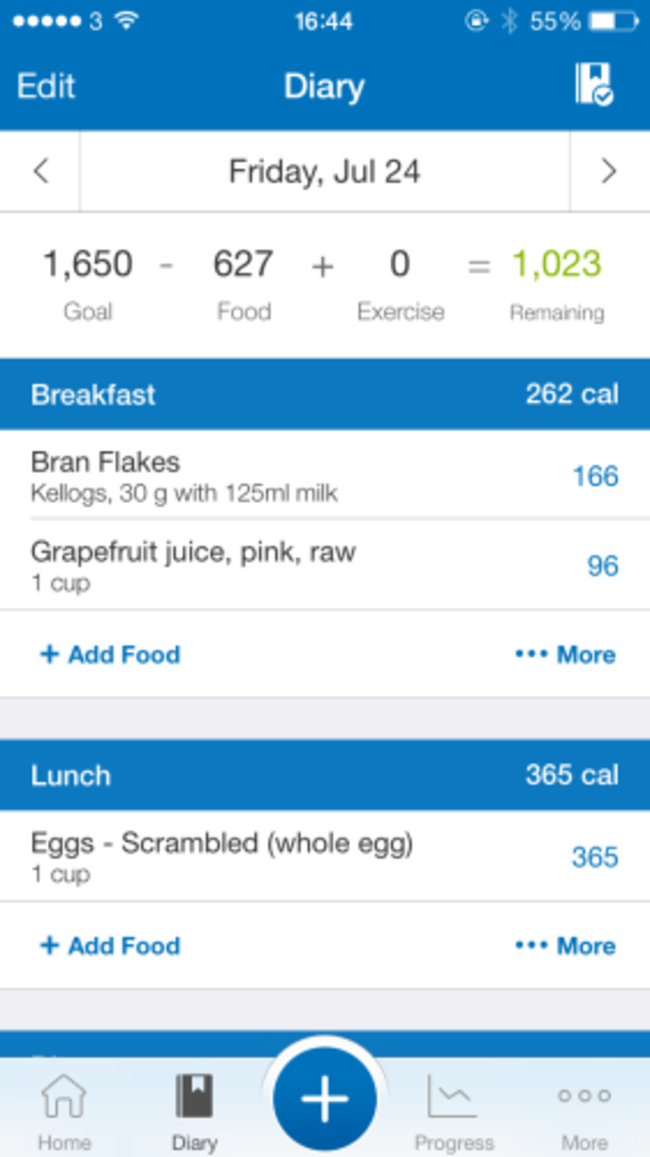Open More options for Lunch
650x1157 pixels.
[x=565, y=946]
